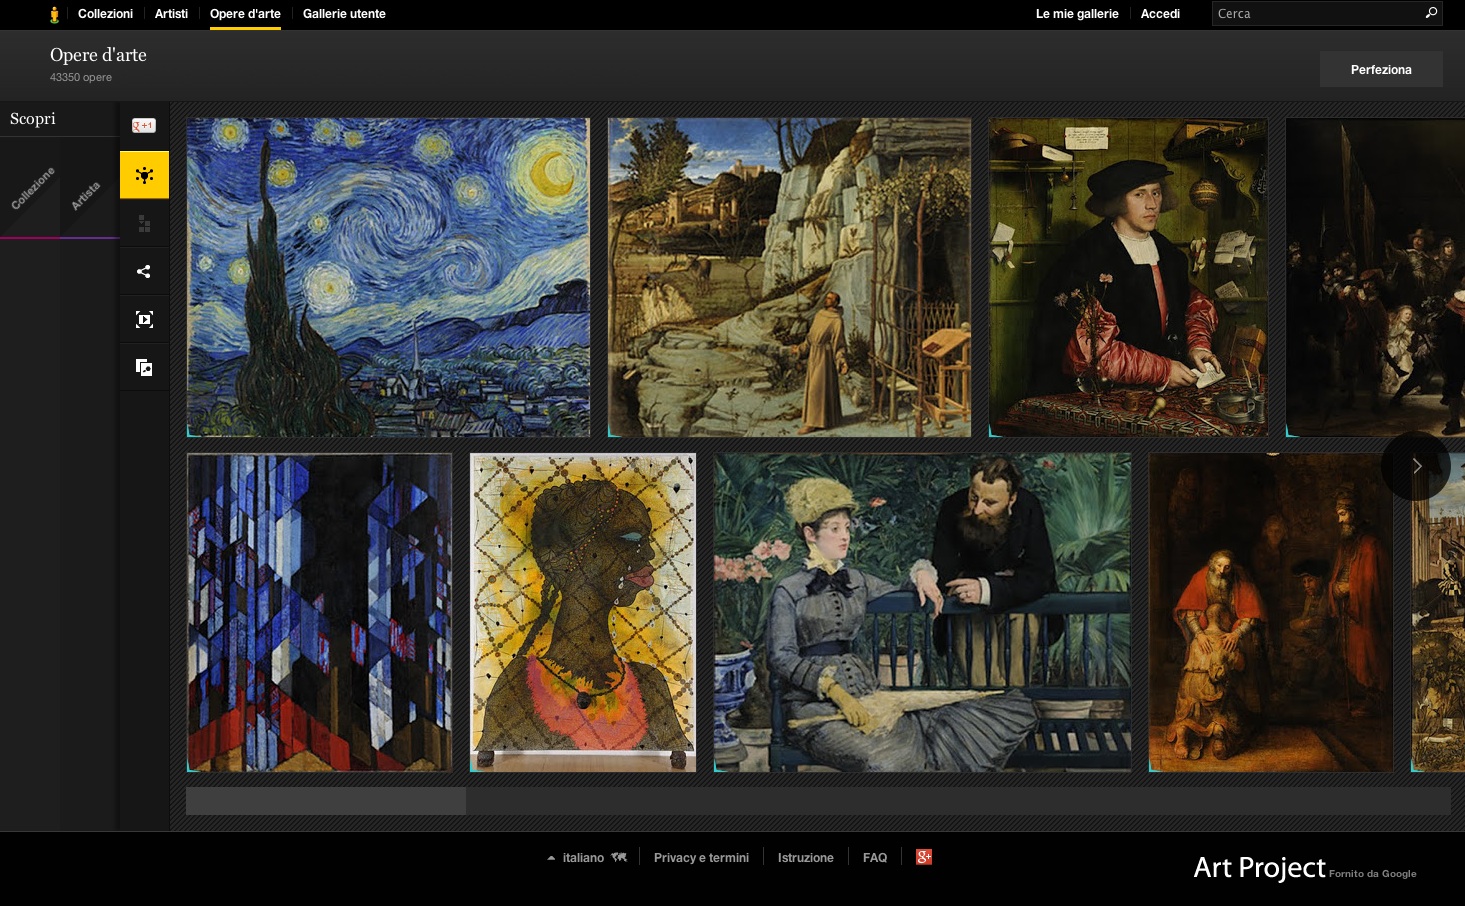Expand the italiano language dropdown
Image resolution: width=1465 pixels, height=906 pixels.
tap(586, 858)
